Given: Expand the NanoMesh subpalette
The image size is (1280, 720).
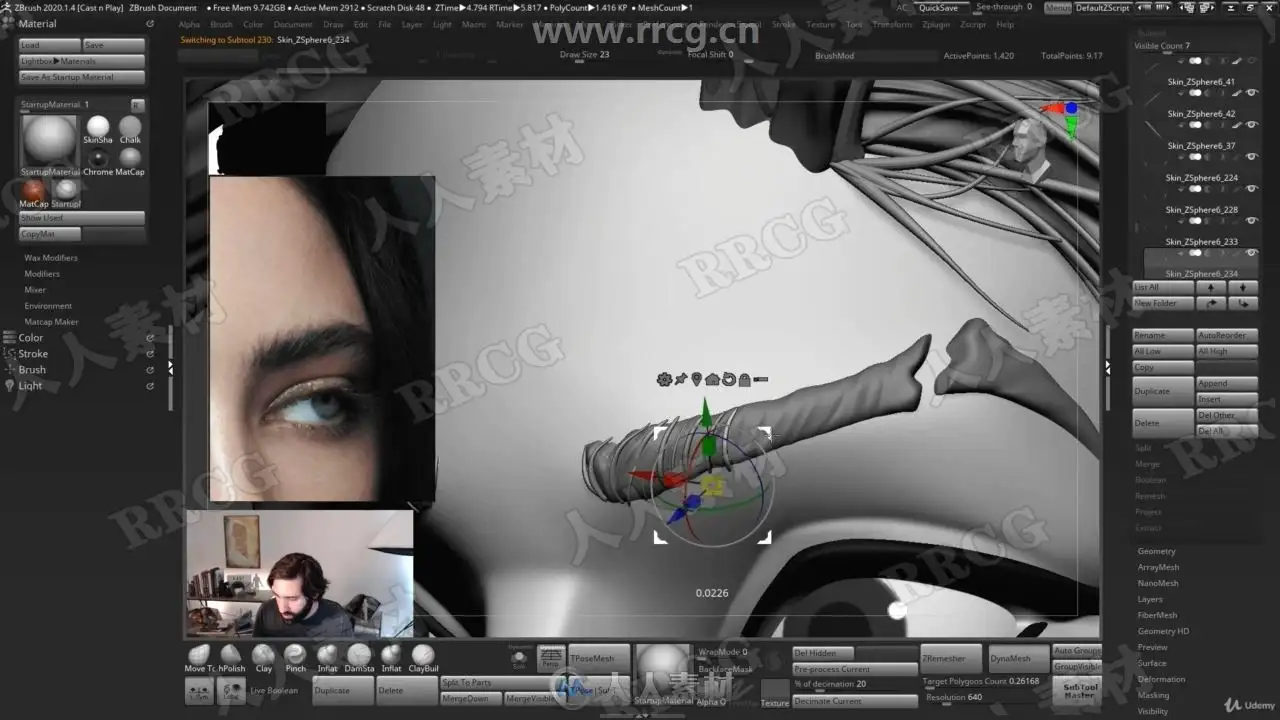Looking at the screenshot, I should coord(1158,583).
